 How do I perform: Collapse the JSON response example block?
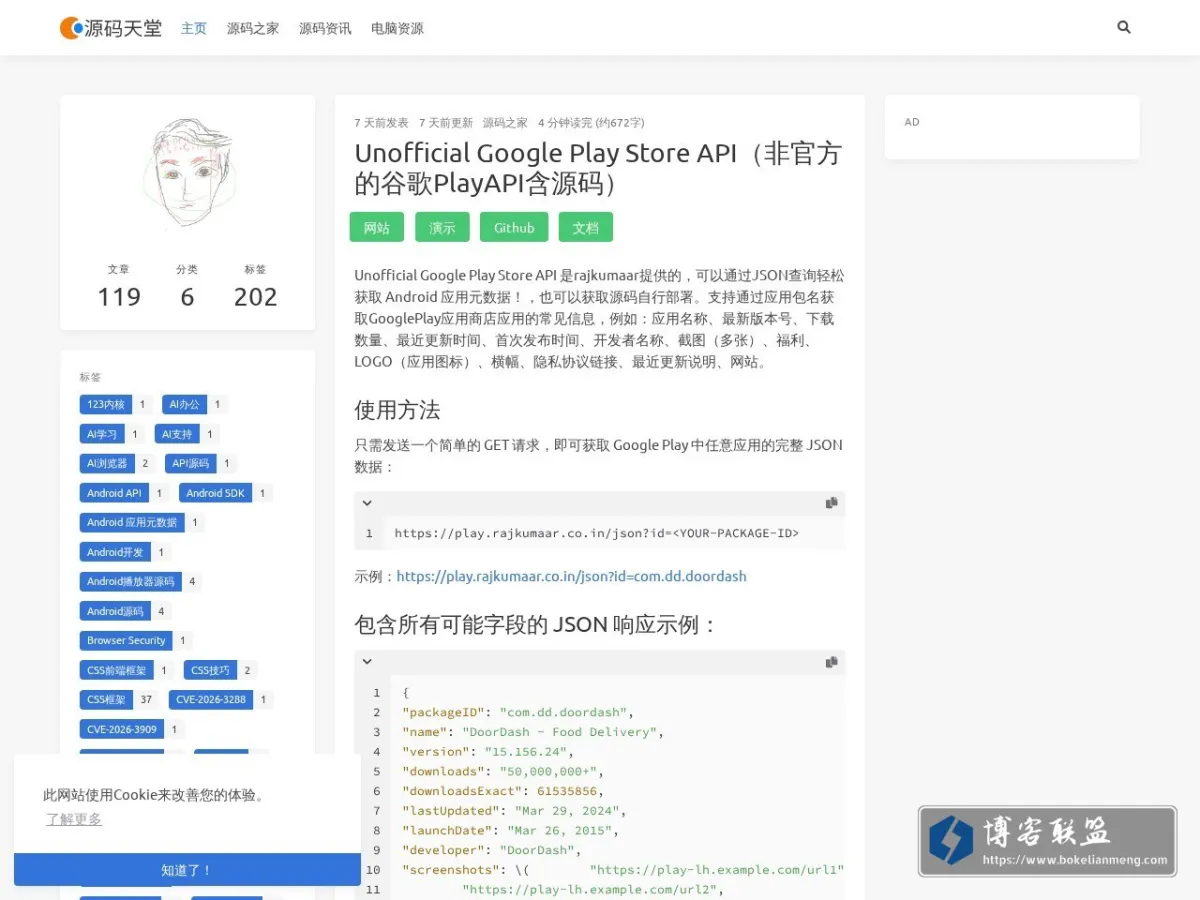click(x=367, y=662)
